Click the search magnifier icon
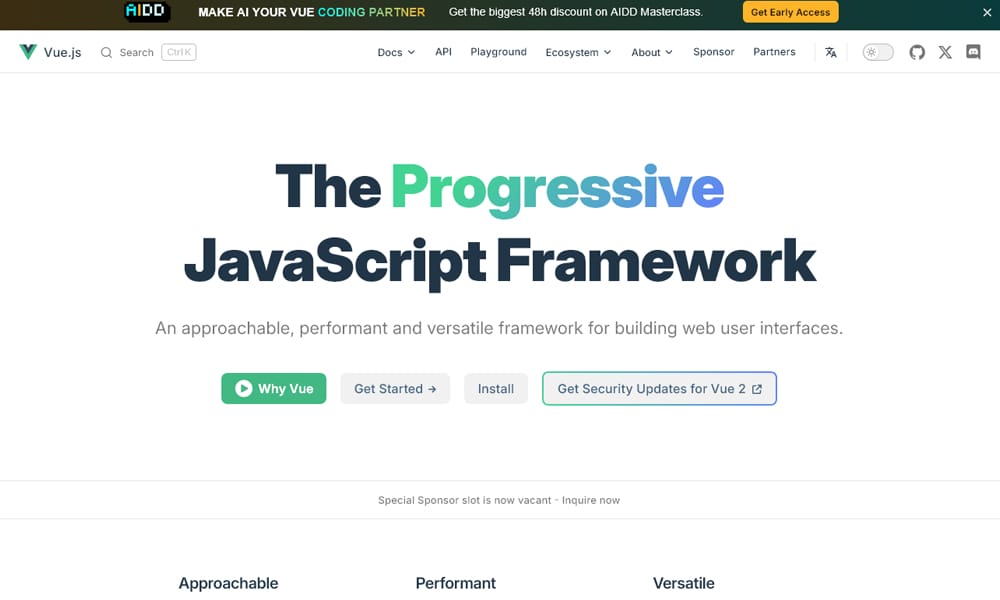The width and height of the screenshot is (1000, 600). coord(105,51)
